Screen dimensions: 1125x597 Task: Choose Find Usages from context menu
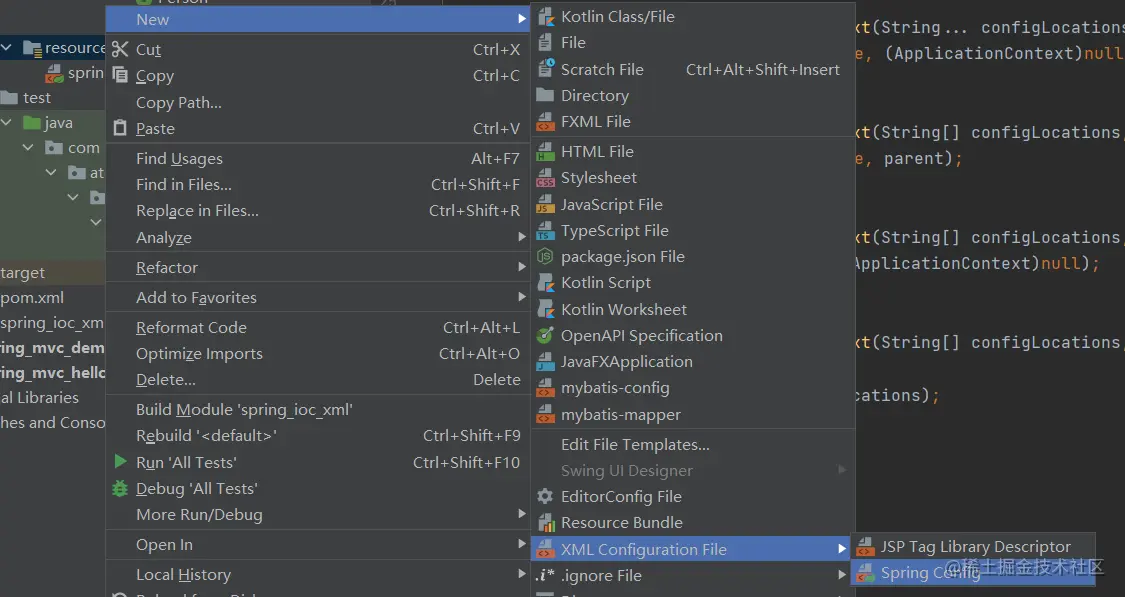point(179,159)
